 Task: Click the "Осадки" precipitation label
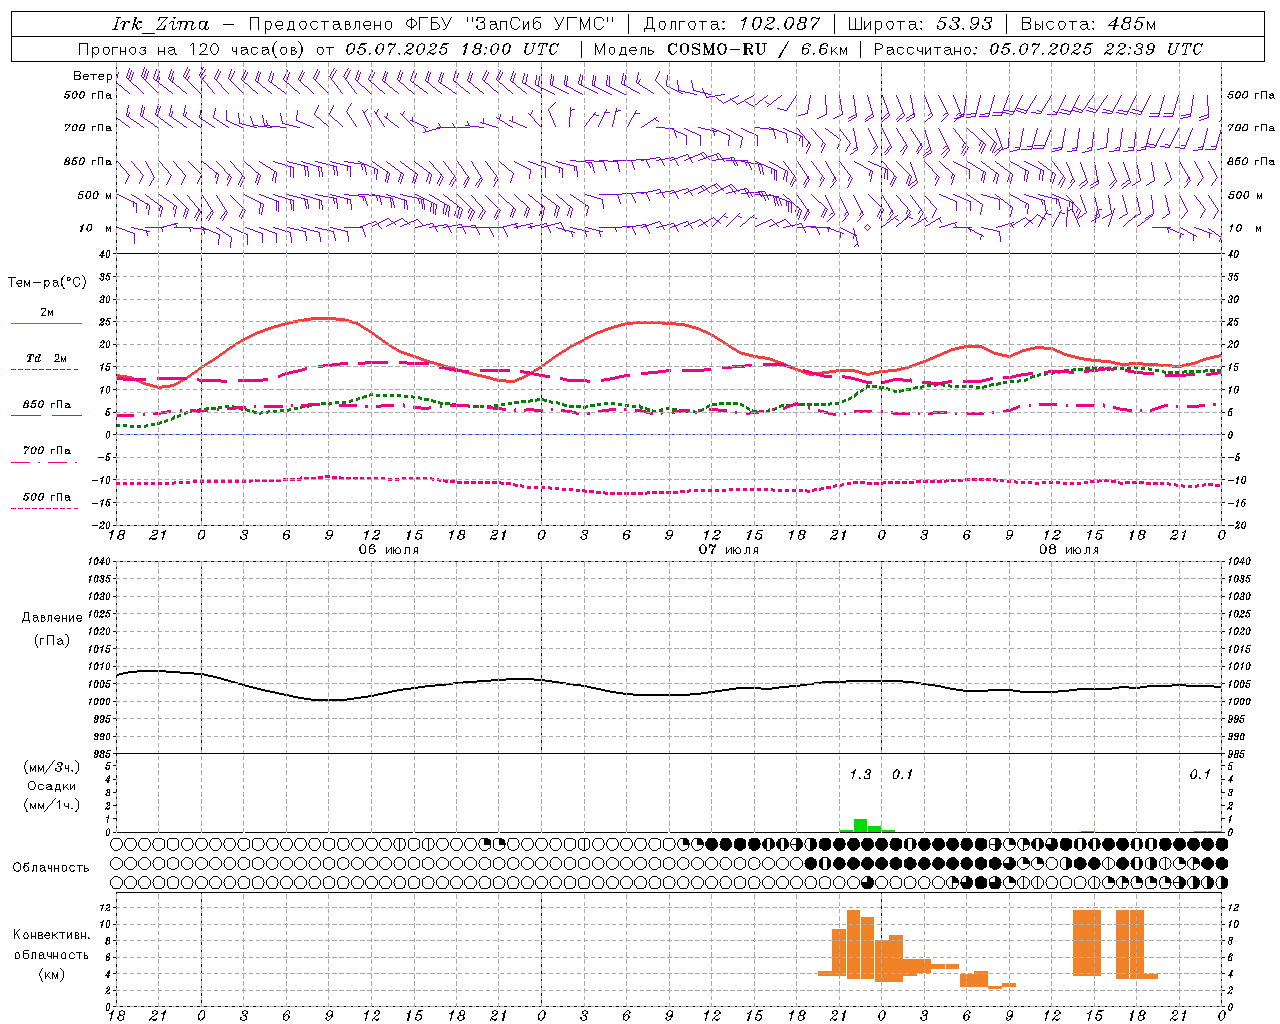pos(52,786)
